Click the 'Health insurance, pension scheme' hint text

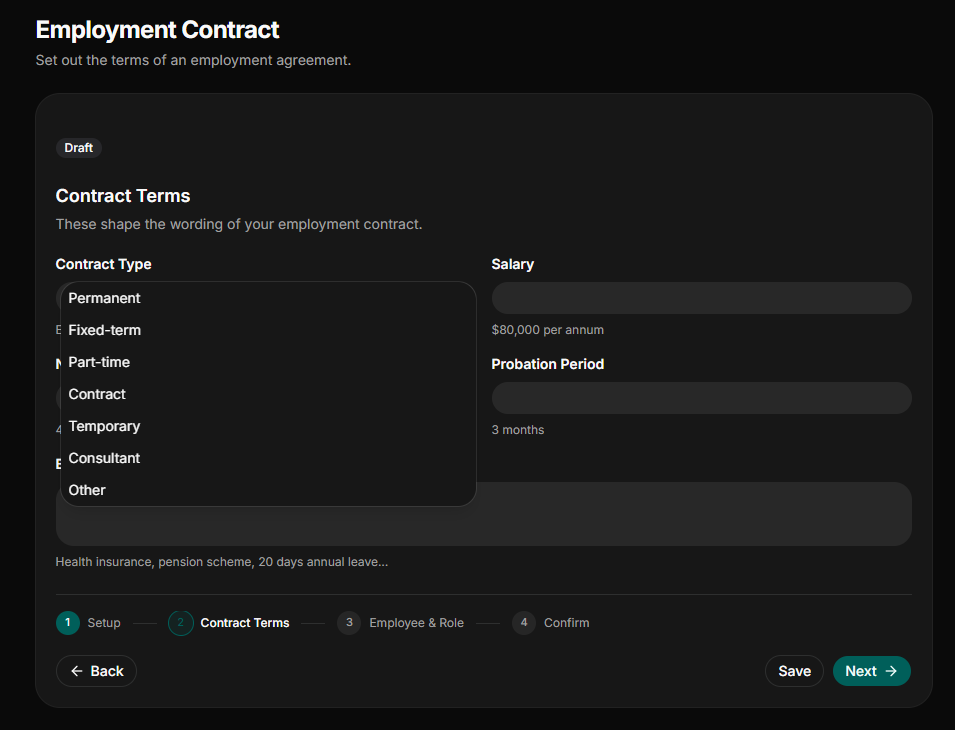[x=222, y=562]
